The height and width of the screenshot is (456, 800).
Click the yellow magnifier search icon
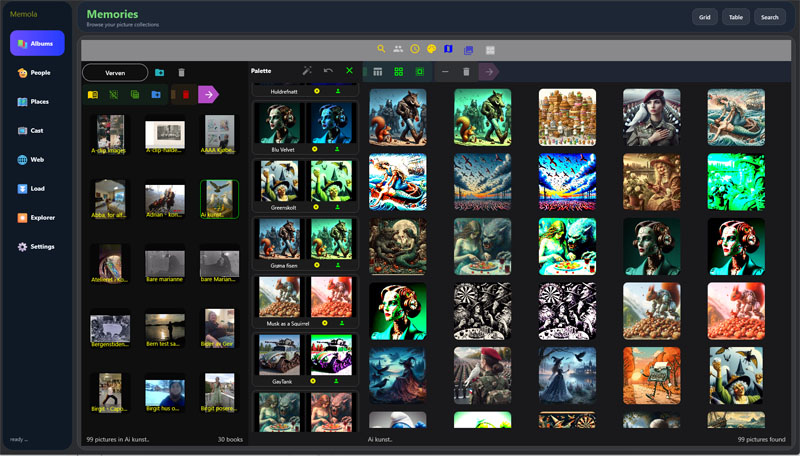pyautogui.click(x=381, y=49)
